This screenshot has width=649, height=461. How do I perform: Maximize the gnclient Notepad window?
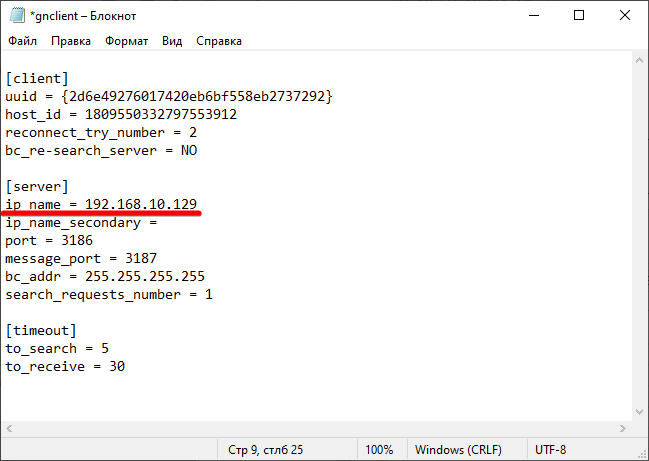tap(579, 15)
